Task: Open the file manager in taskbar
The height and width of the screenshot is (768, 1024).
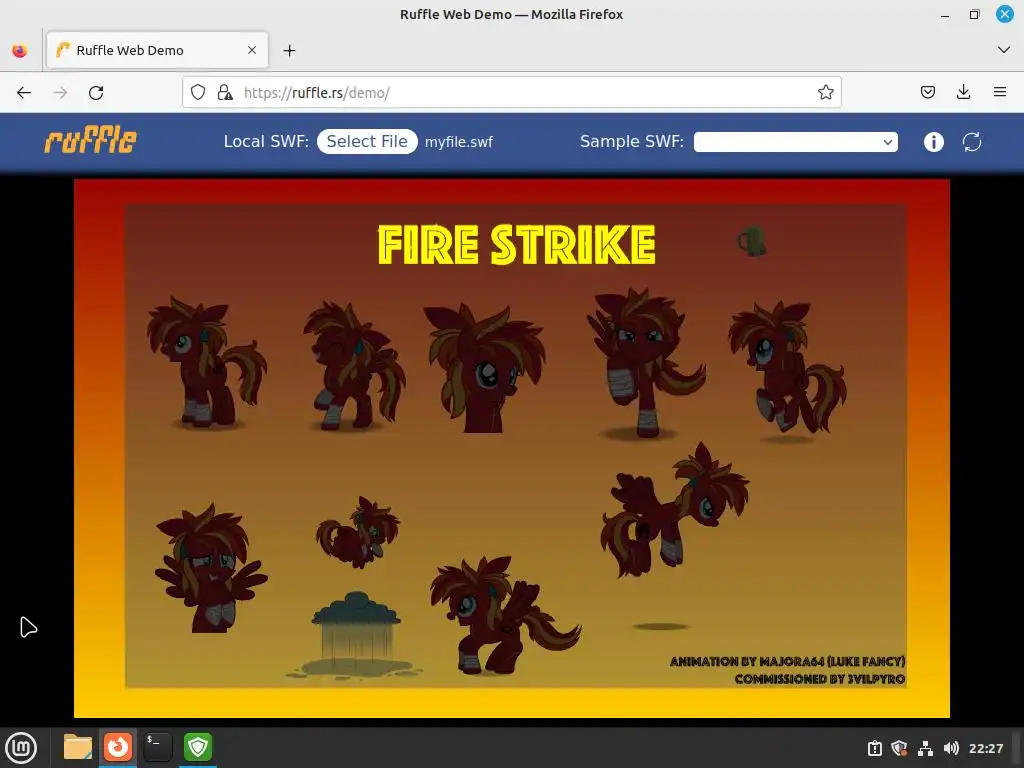Action: coord(78,747)
